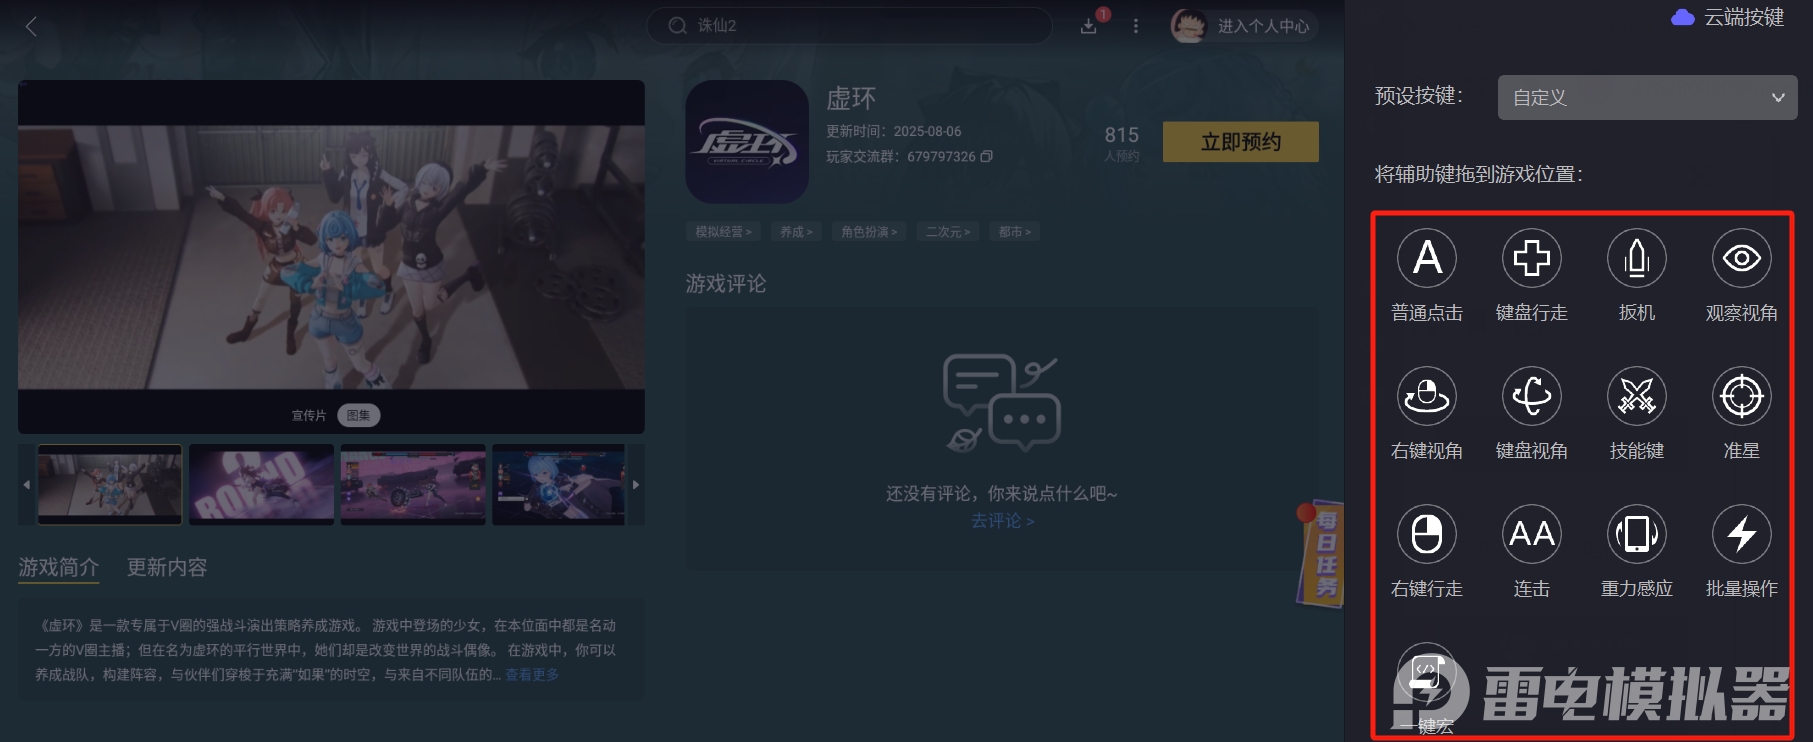Click the 立即预约 reserve button
This screenshot has width=1813, height=742.
1240,142
